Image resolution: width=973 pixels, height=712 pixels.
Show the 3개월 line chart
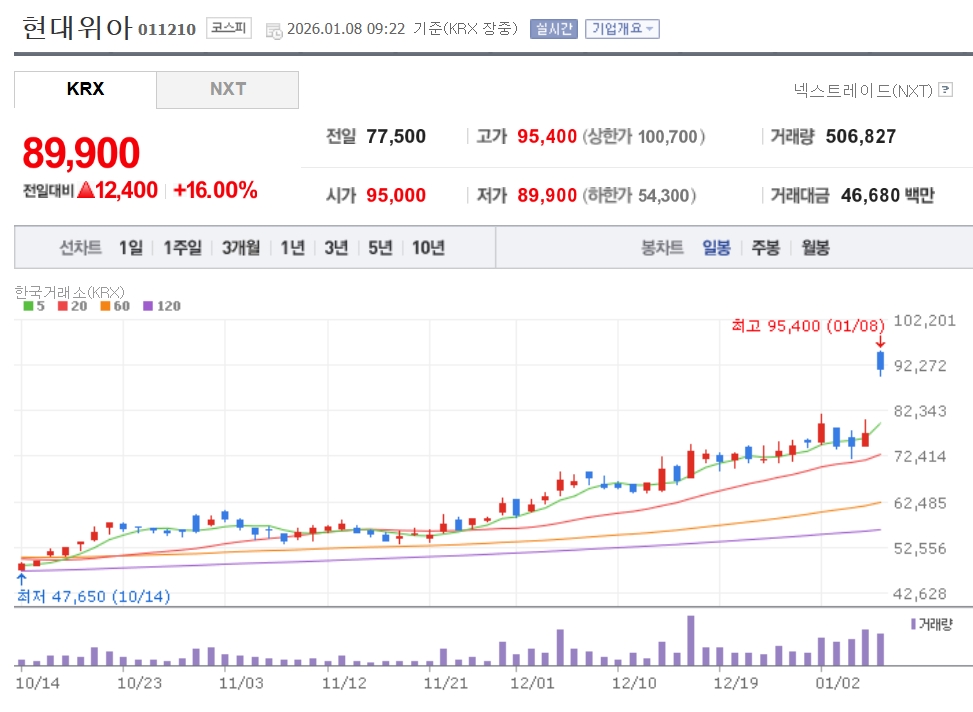tap(241, 248)
